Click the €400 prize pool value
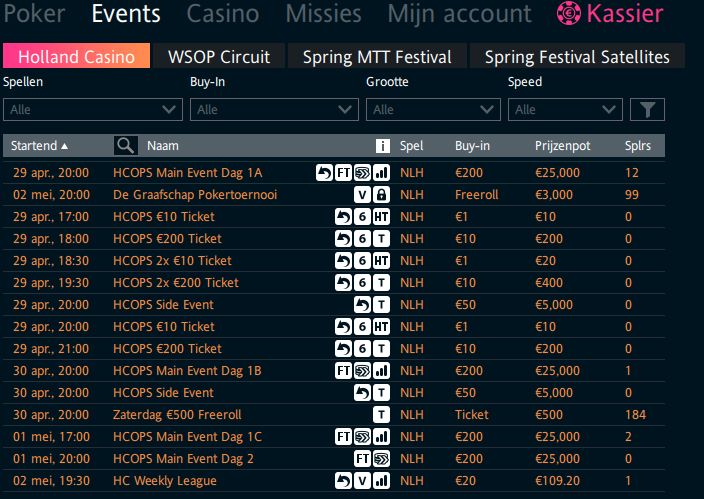 [549, 283]
